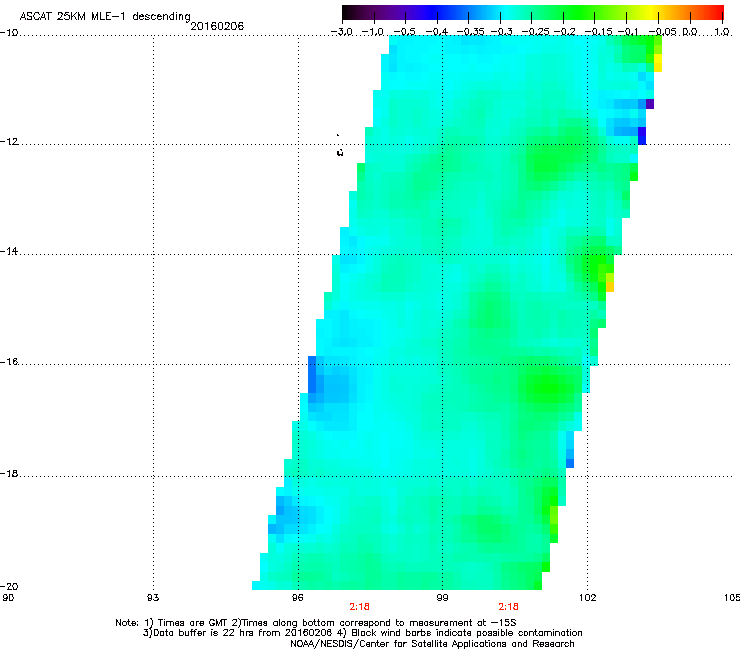The image size is (740, 650).
Task: Click the 'Data buffer is 22 hrs' note
Action: pyautogui.click(x=205, y=633)
